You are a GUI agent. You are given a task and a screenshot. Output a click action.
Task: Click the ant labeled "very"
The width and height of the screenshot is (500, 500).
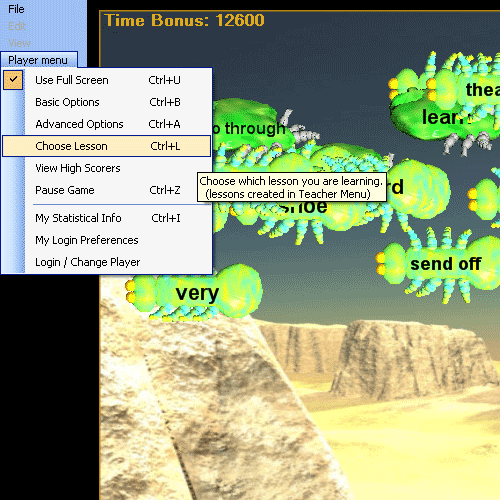tap(194, 292)
